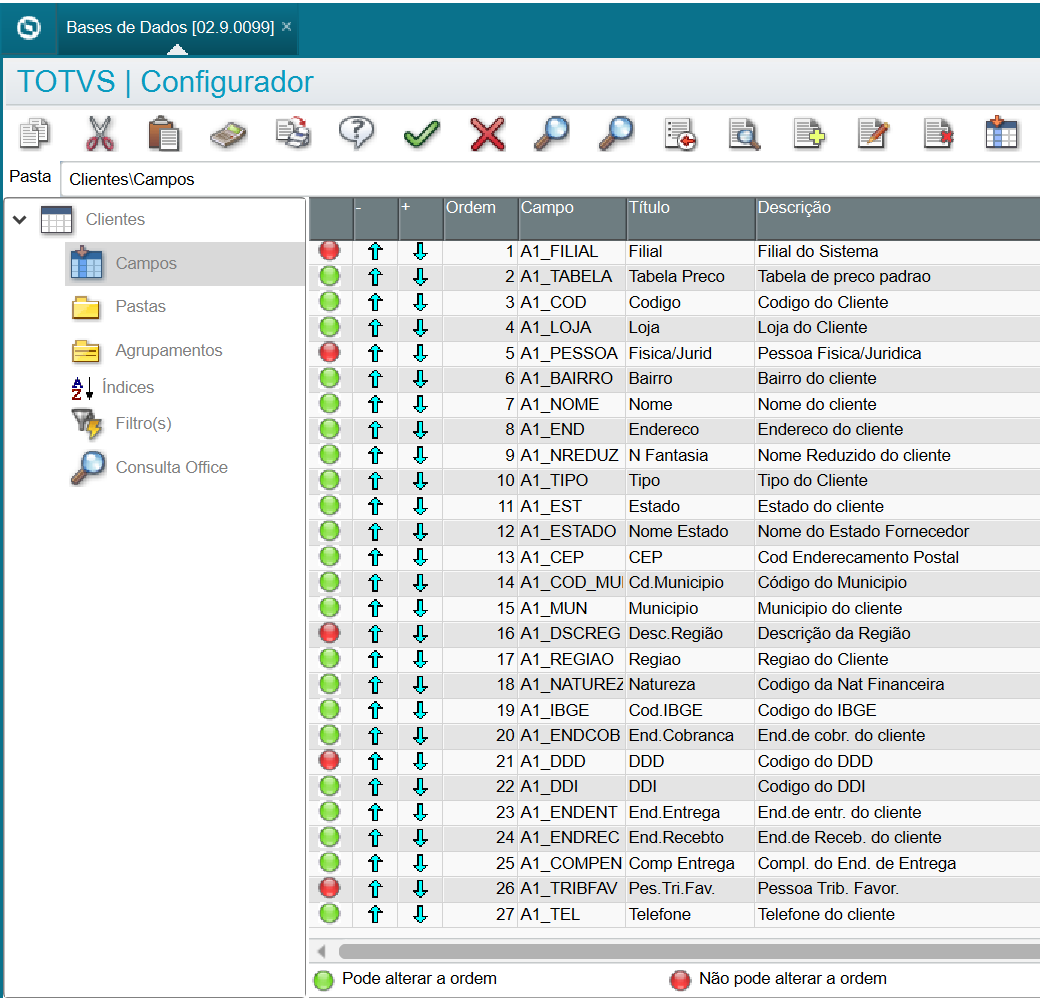Click the table with arrow toolbar icon
This screenshot has height=998, width=1040.
coord(1002,133)
